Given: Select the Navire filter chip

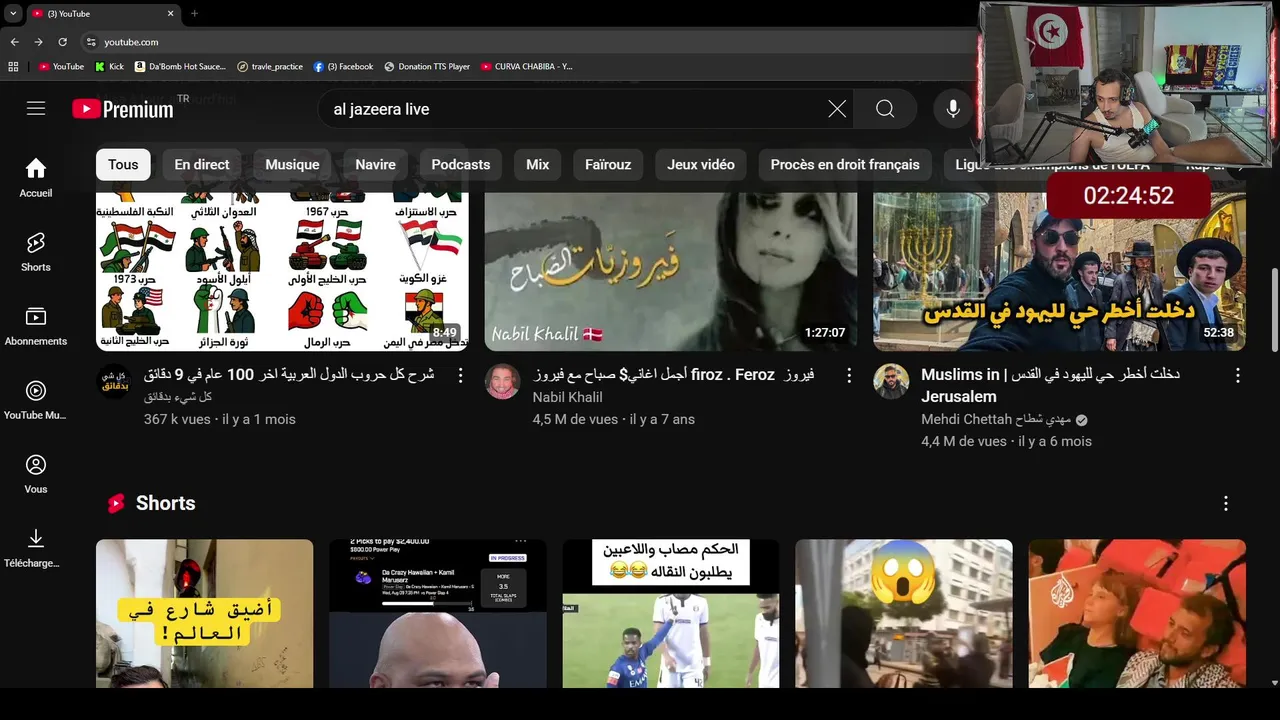Looking at the screenshot, I should click(375, 165).
